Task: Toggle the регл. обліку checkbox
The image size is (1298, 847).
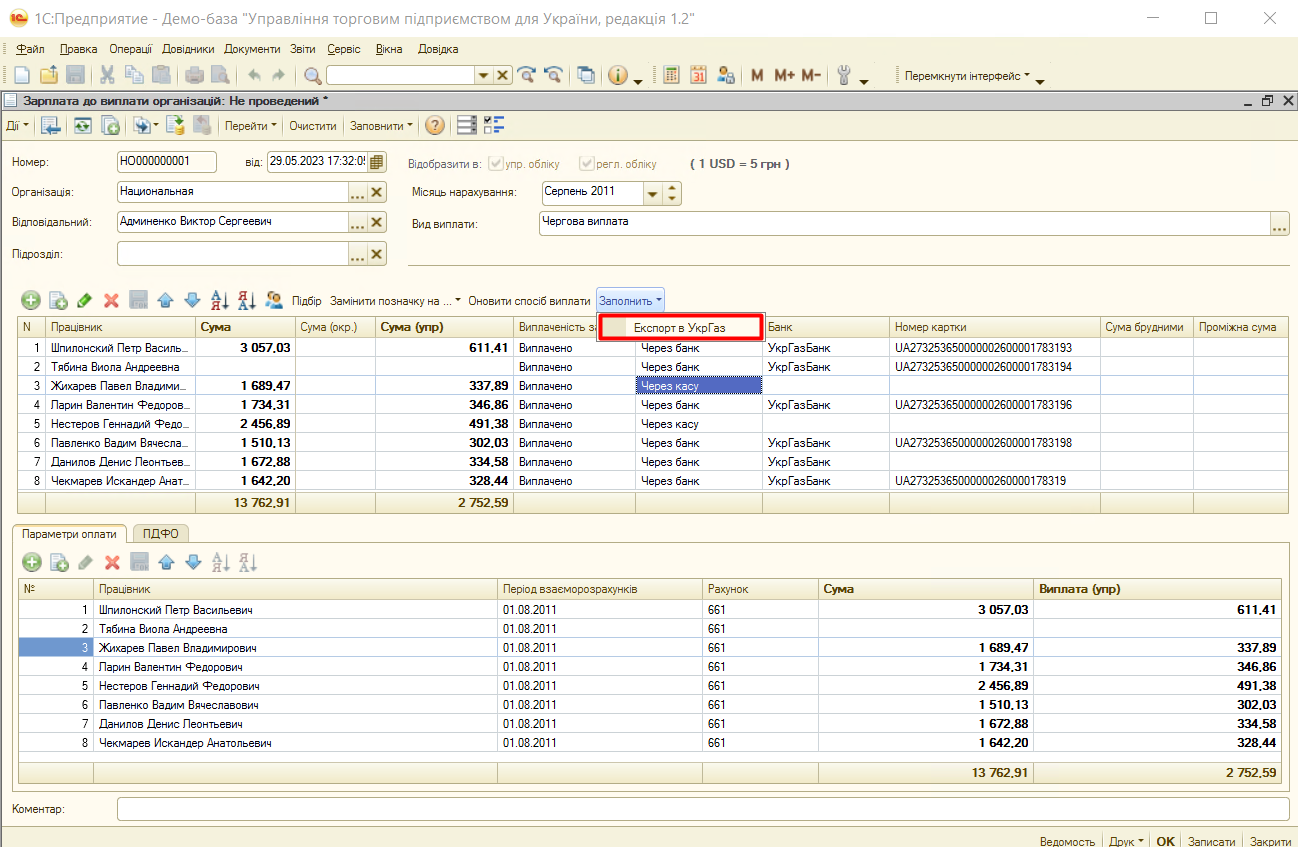Action: coord(587,164)
